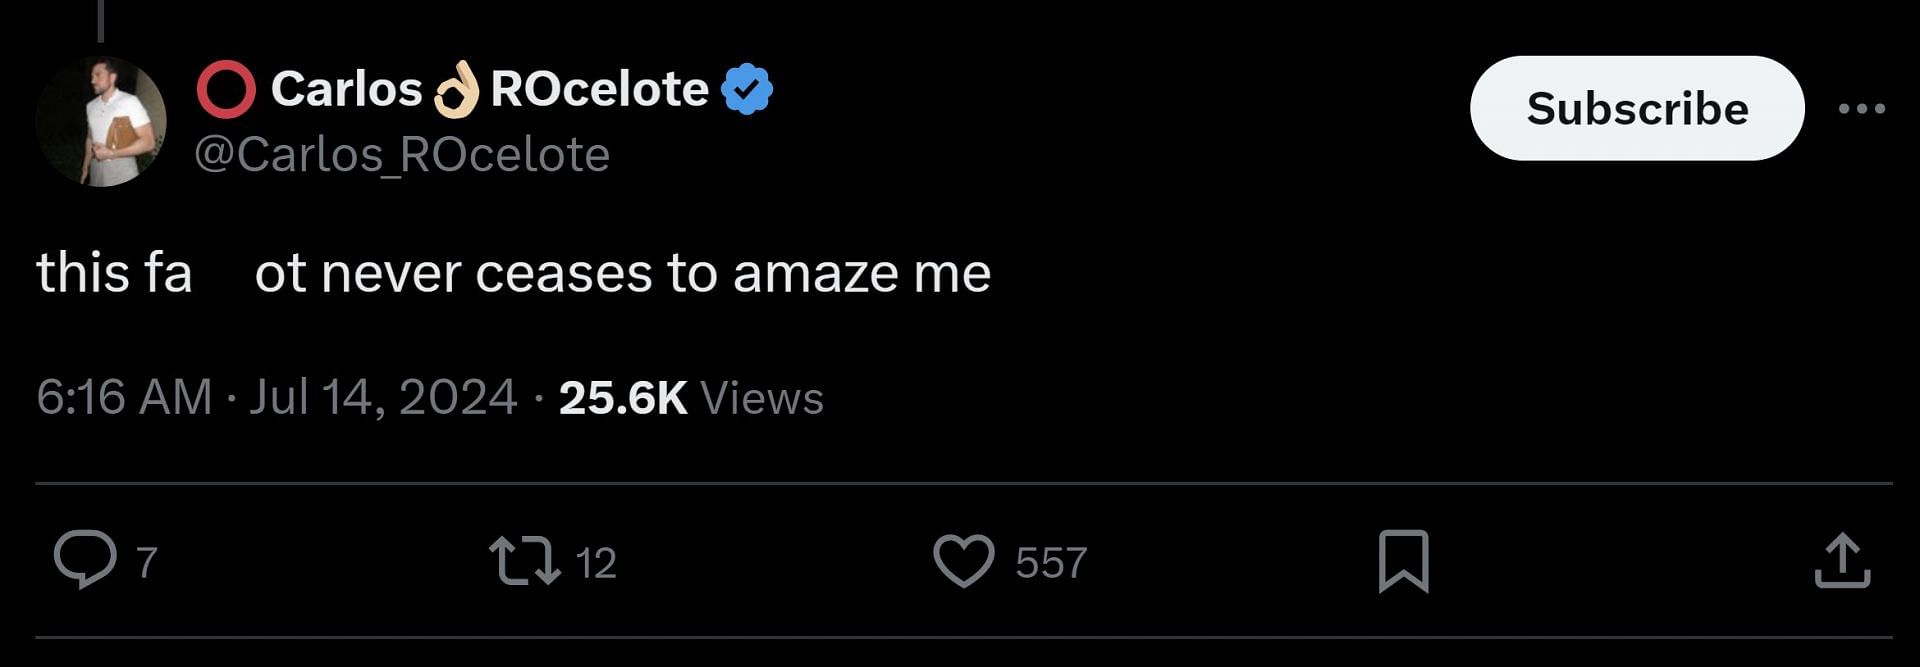Viewport: 1920px width, 667px height.
Task: Click the reply count of 7
Action: (x=147, y=562)
